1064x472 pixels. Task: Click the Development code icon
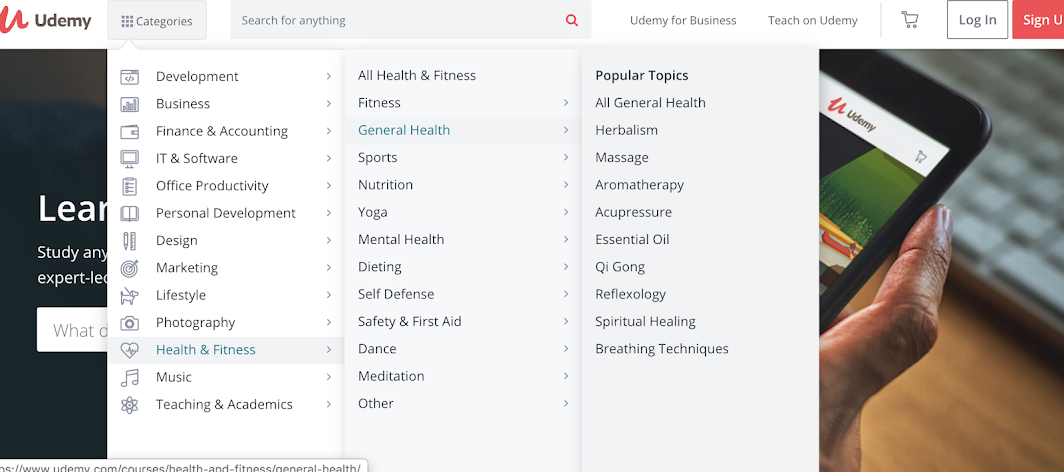130,77
